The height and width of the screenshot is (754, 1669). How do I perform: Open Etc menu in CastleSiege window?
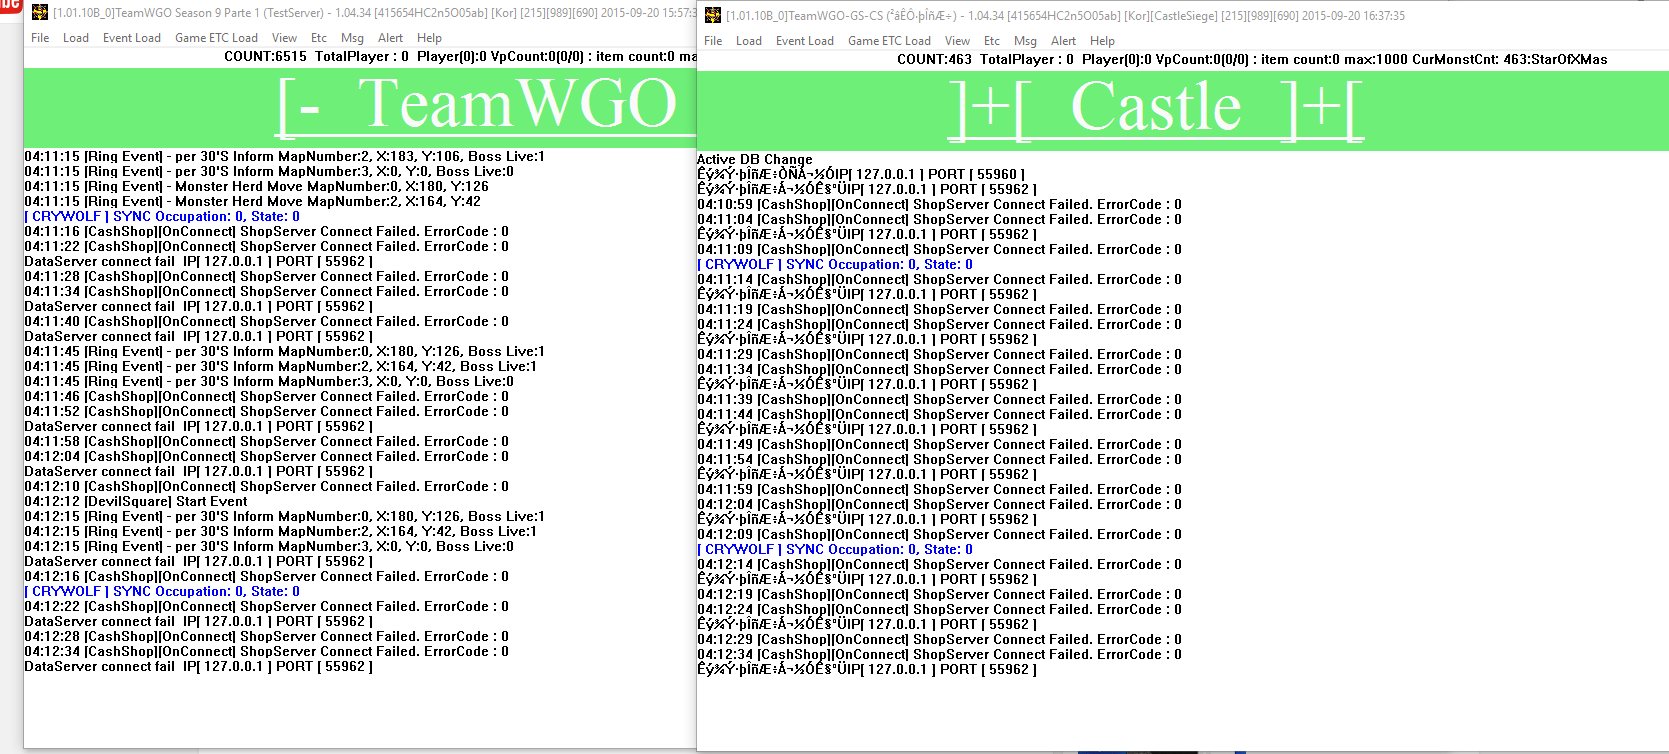(992, 41)
